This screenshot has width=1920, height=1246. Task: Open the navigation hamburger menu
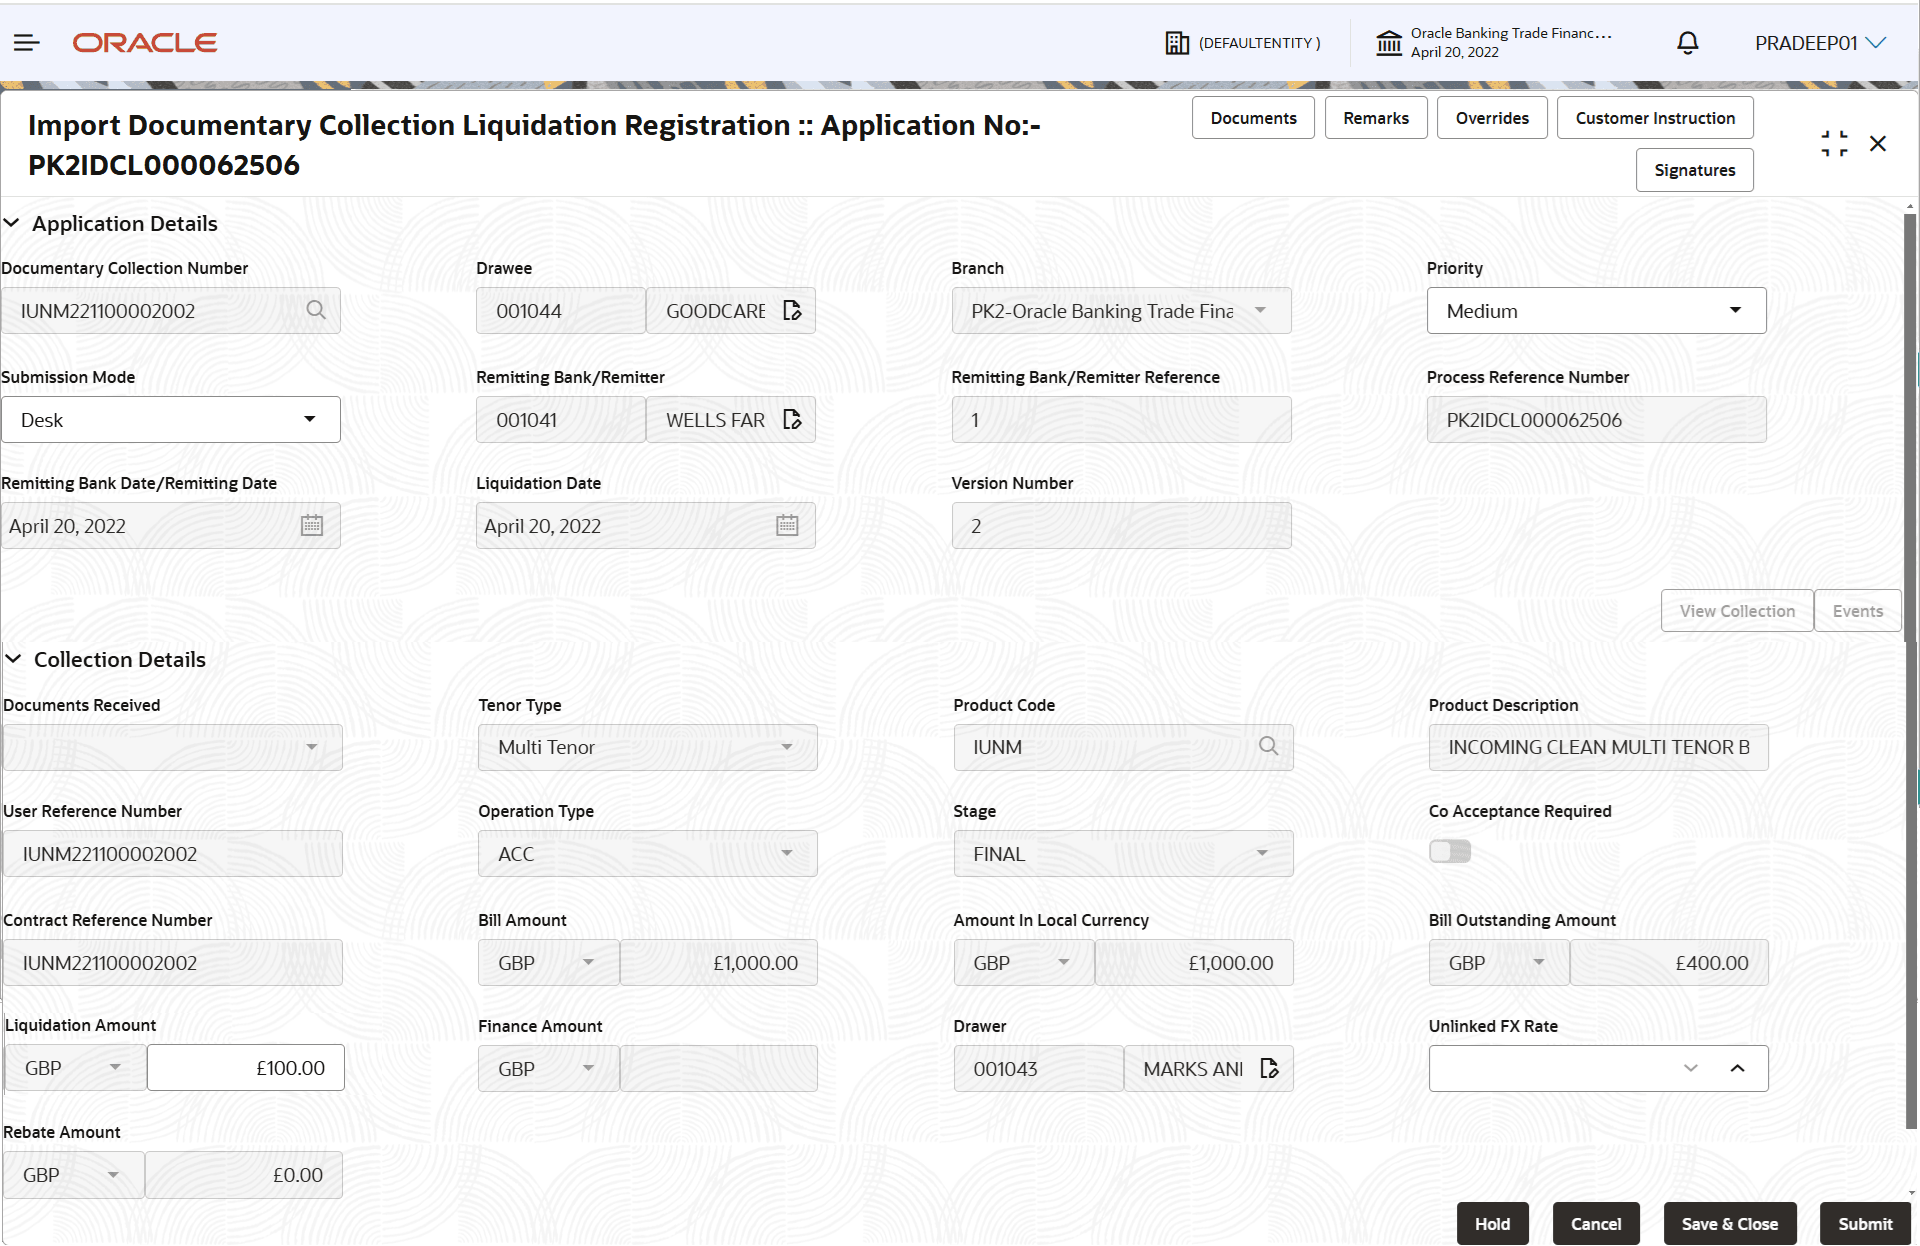click(x=26, y=42)
